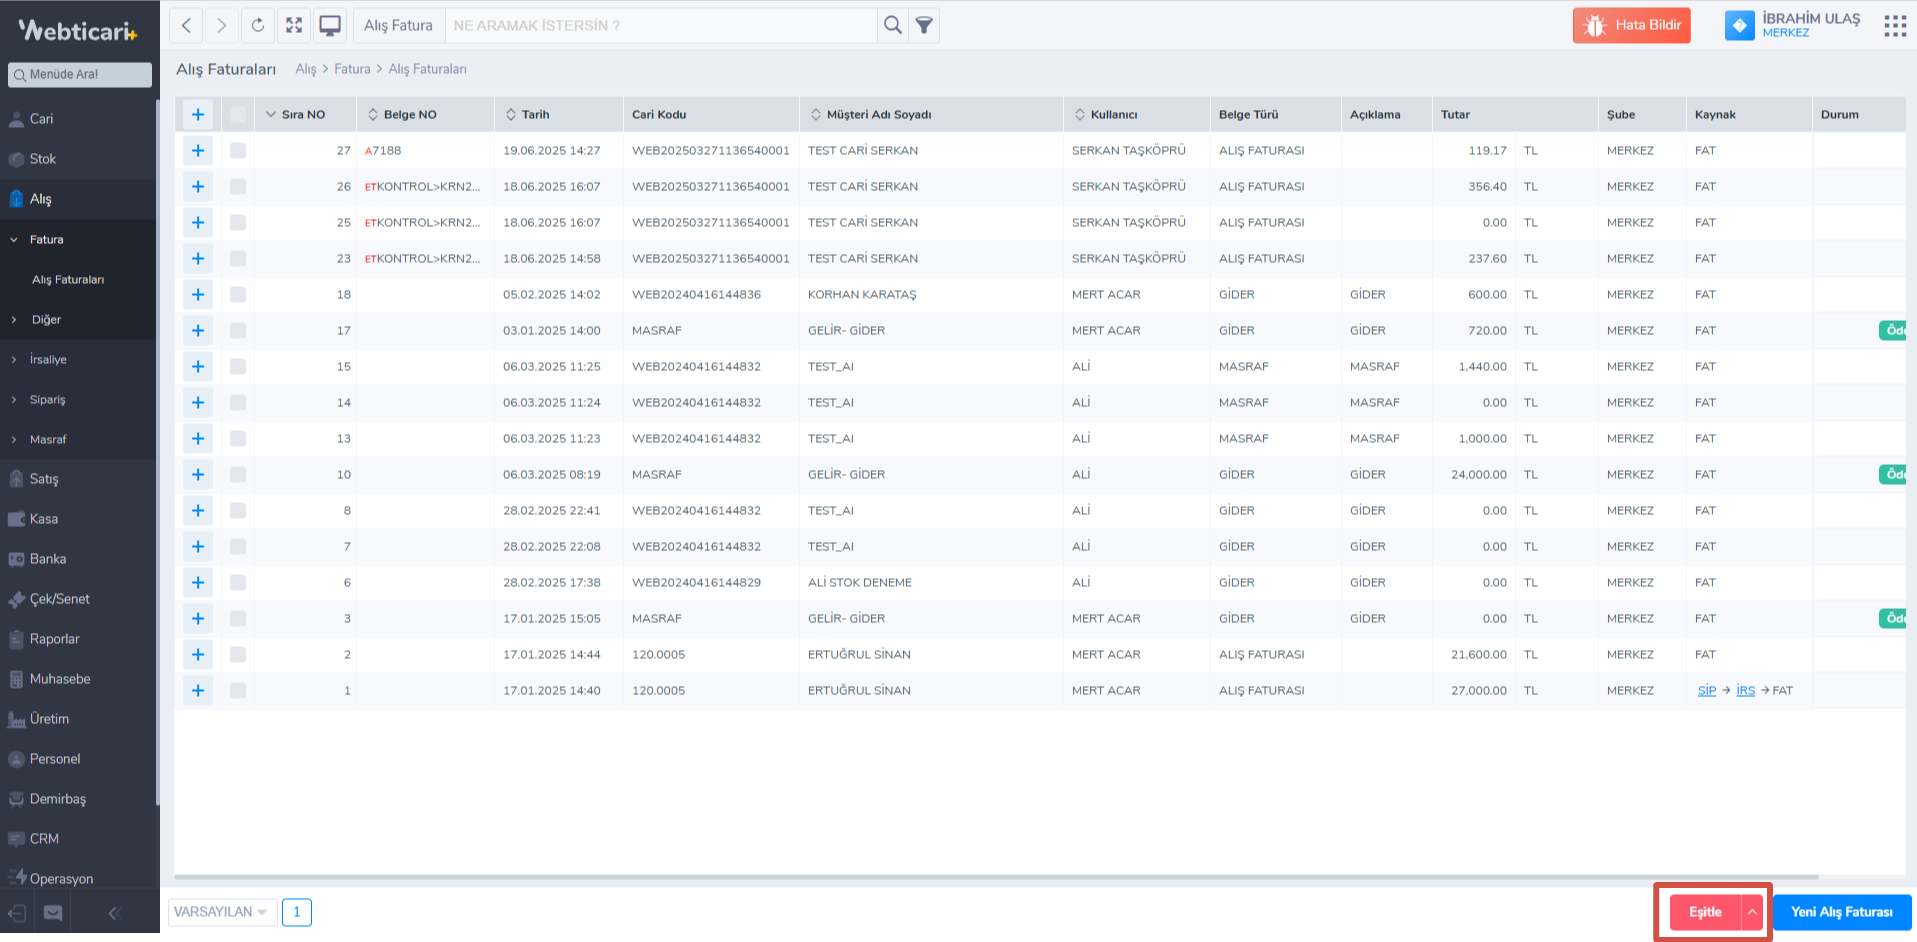
Task: Open the filter funnel icon
Action: [x=925, y=25]
